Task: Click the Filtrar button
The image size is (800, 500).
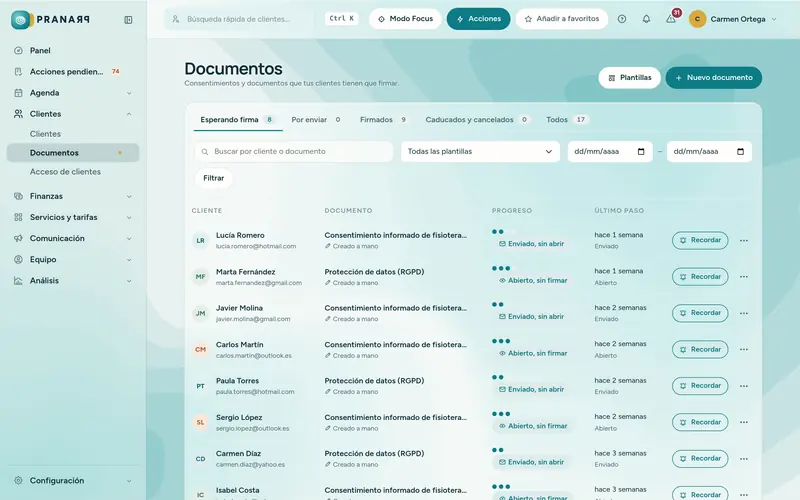Action: click(x=213, y=178)
